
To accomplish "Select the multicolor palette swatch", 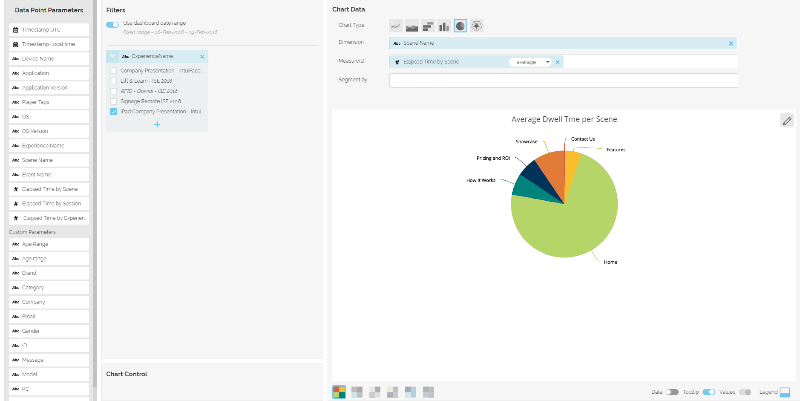I will pos(339,392).
